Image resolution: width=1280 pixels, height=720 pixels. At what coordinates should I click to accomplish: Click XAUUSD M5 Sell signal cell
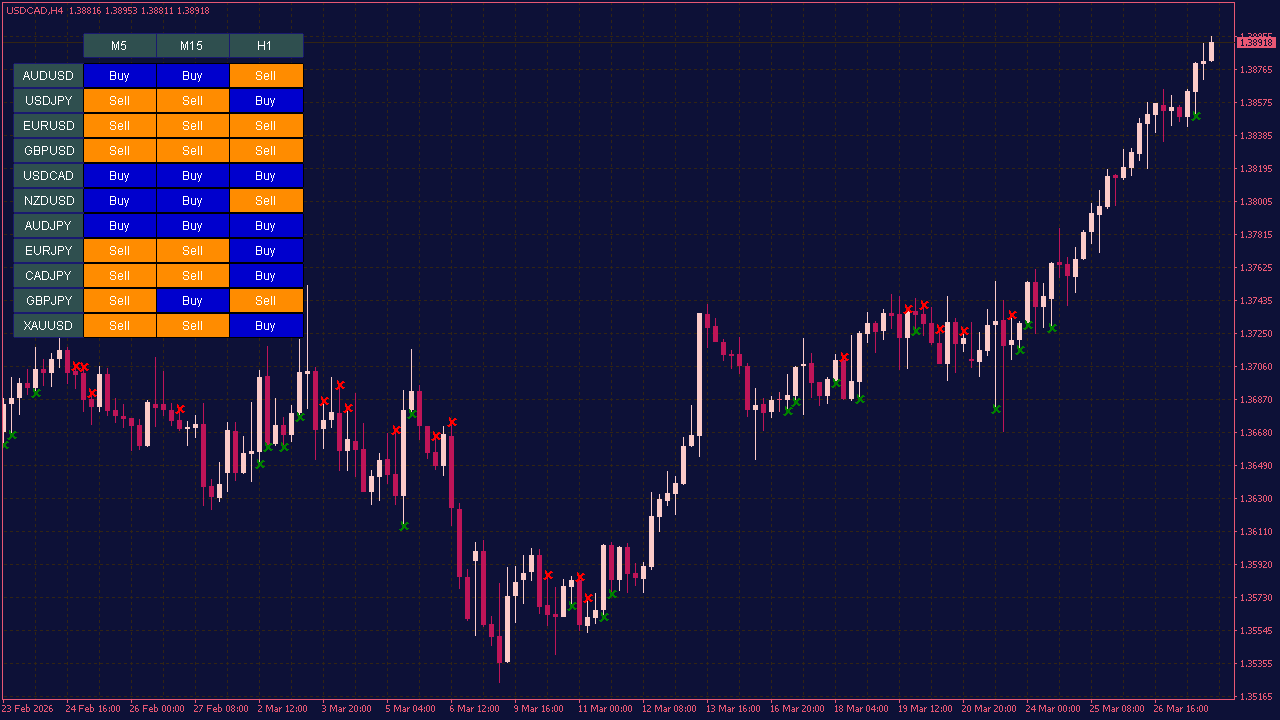click(x=119, y=326)
